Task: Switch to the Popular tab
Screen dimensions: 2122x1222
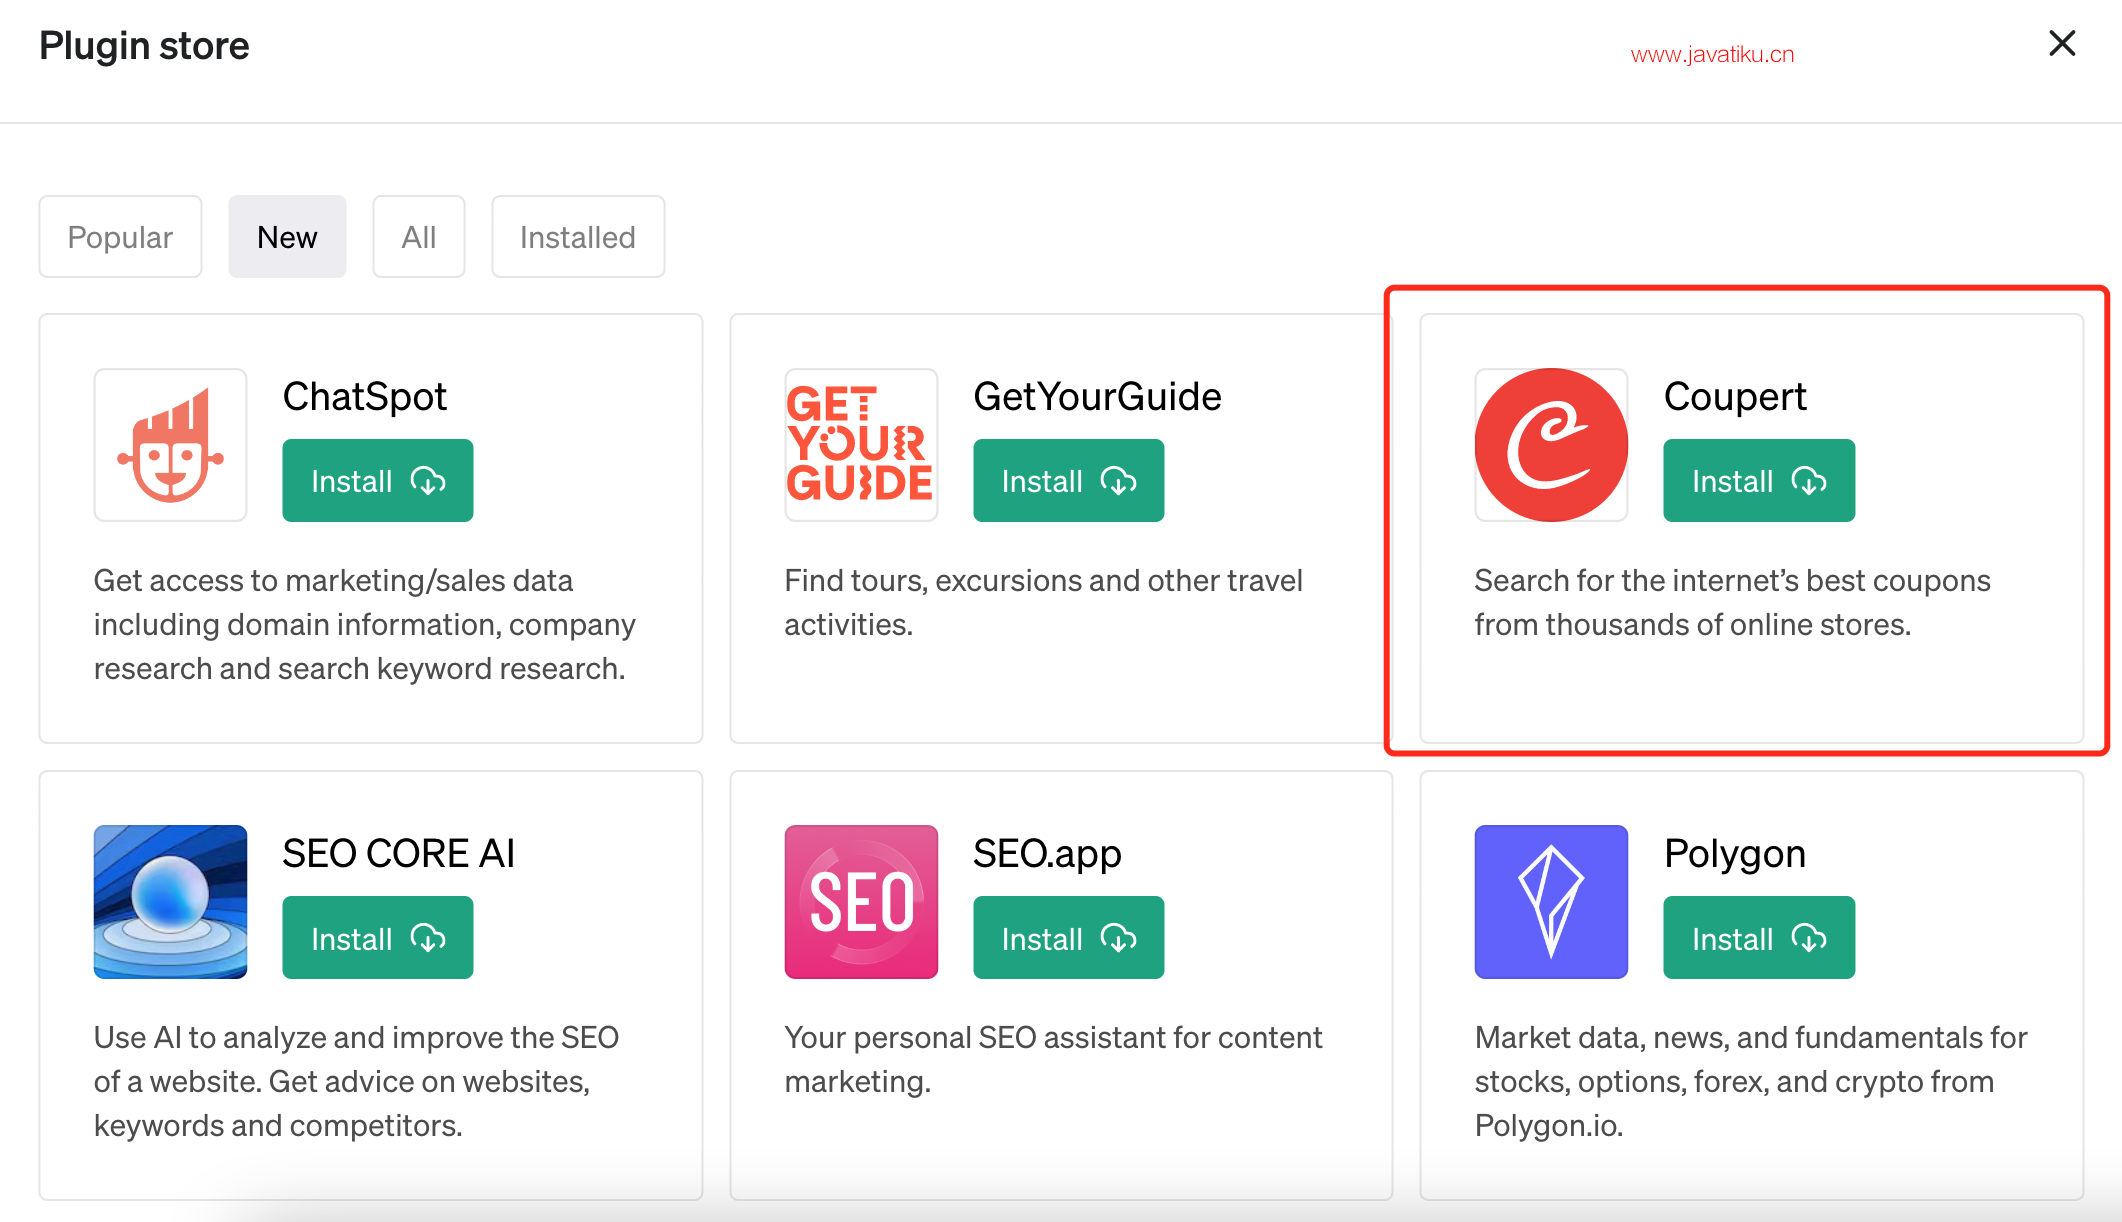Action: tap(120, 237)
